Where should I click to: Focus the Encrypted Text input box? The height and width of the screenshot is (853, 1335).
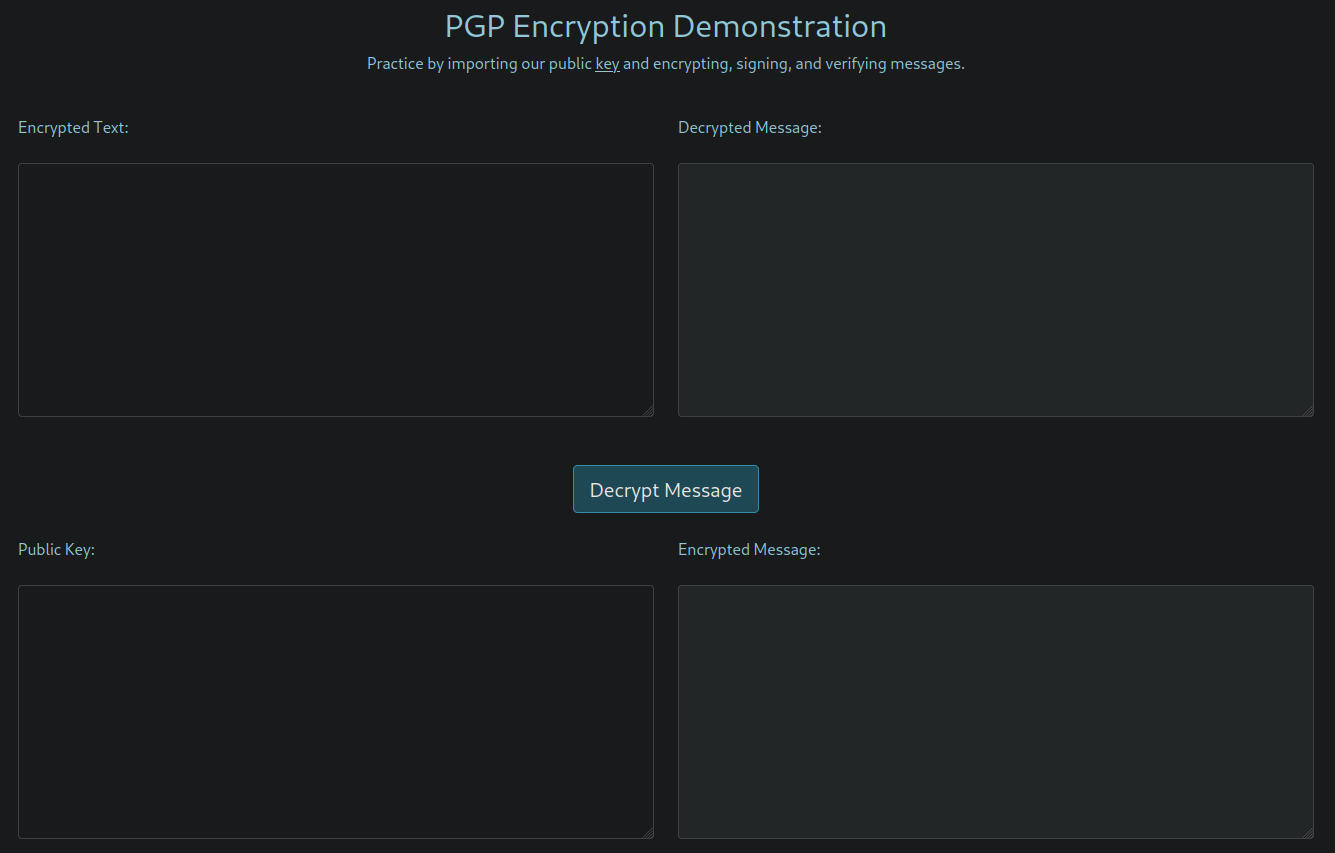click(335, 290)
